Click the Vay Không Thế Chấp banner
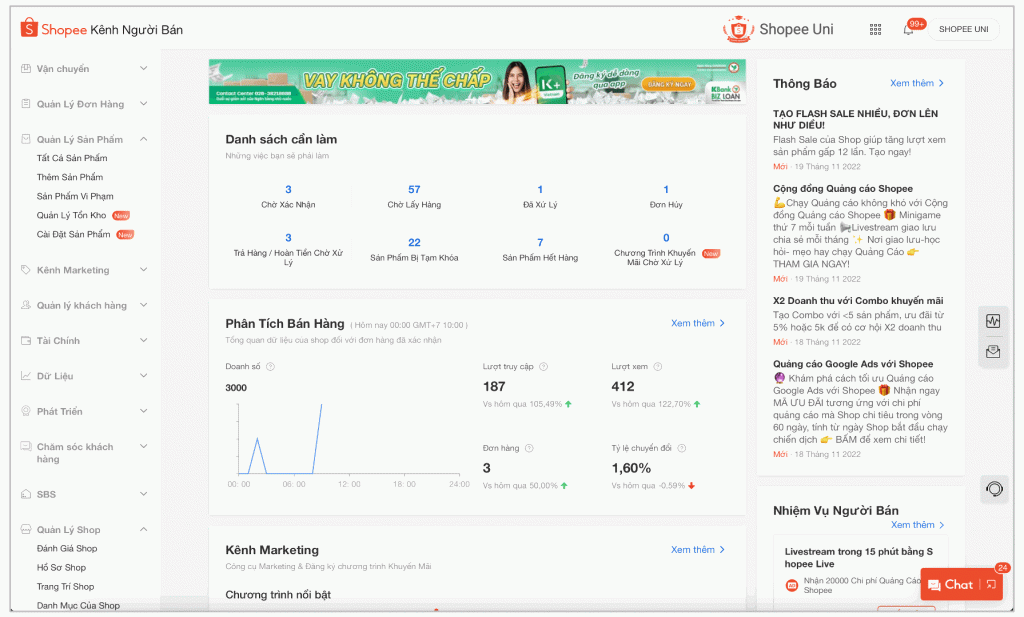The height and width of the screenshot is (617, 1024). (477, 82)
